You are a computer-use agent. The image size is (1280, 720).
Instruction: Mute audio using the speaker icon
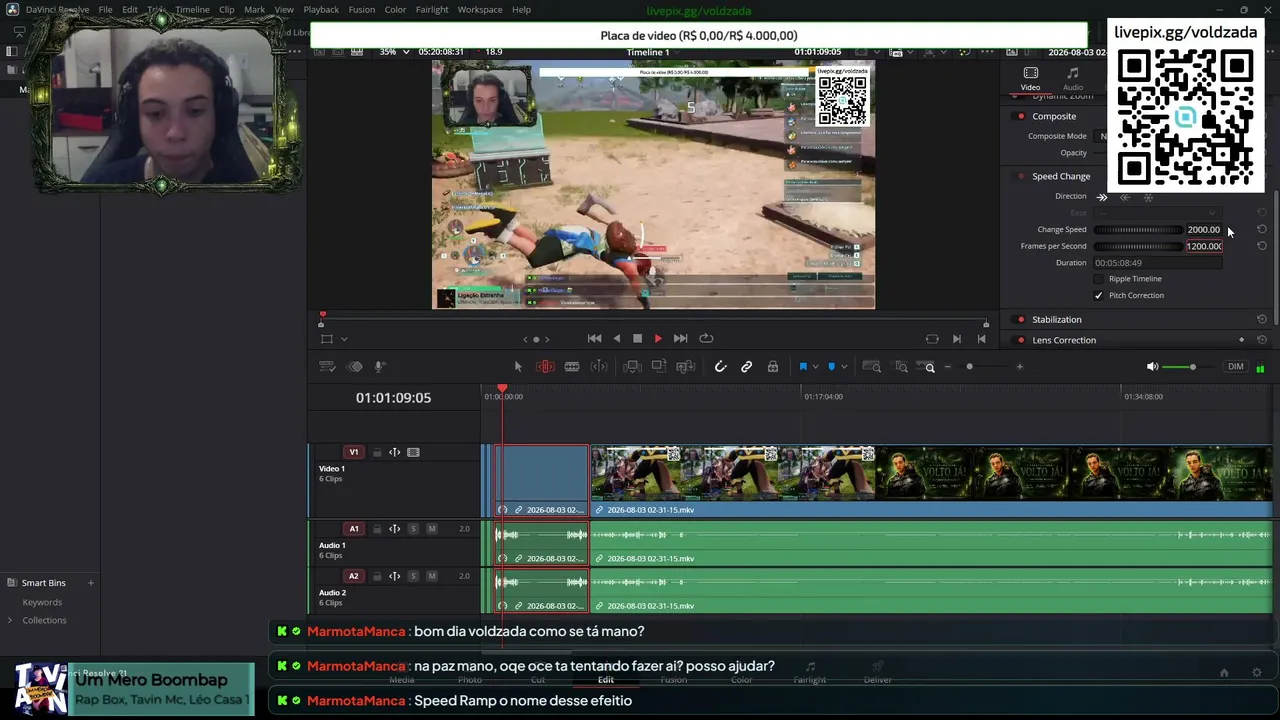coord(1152,367)
